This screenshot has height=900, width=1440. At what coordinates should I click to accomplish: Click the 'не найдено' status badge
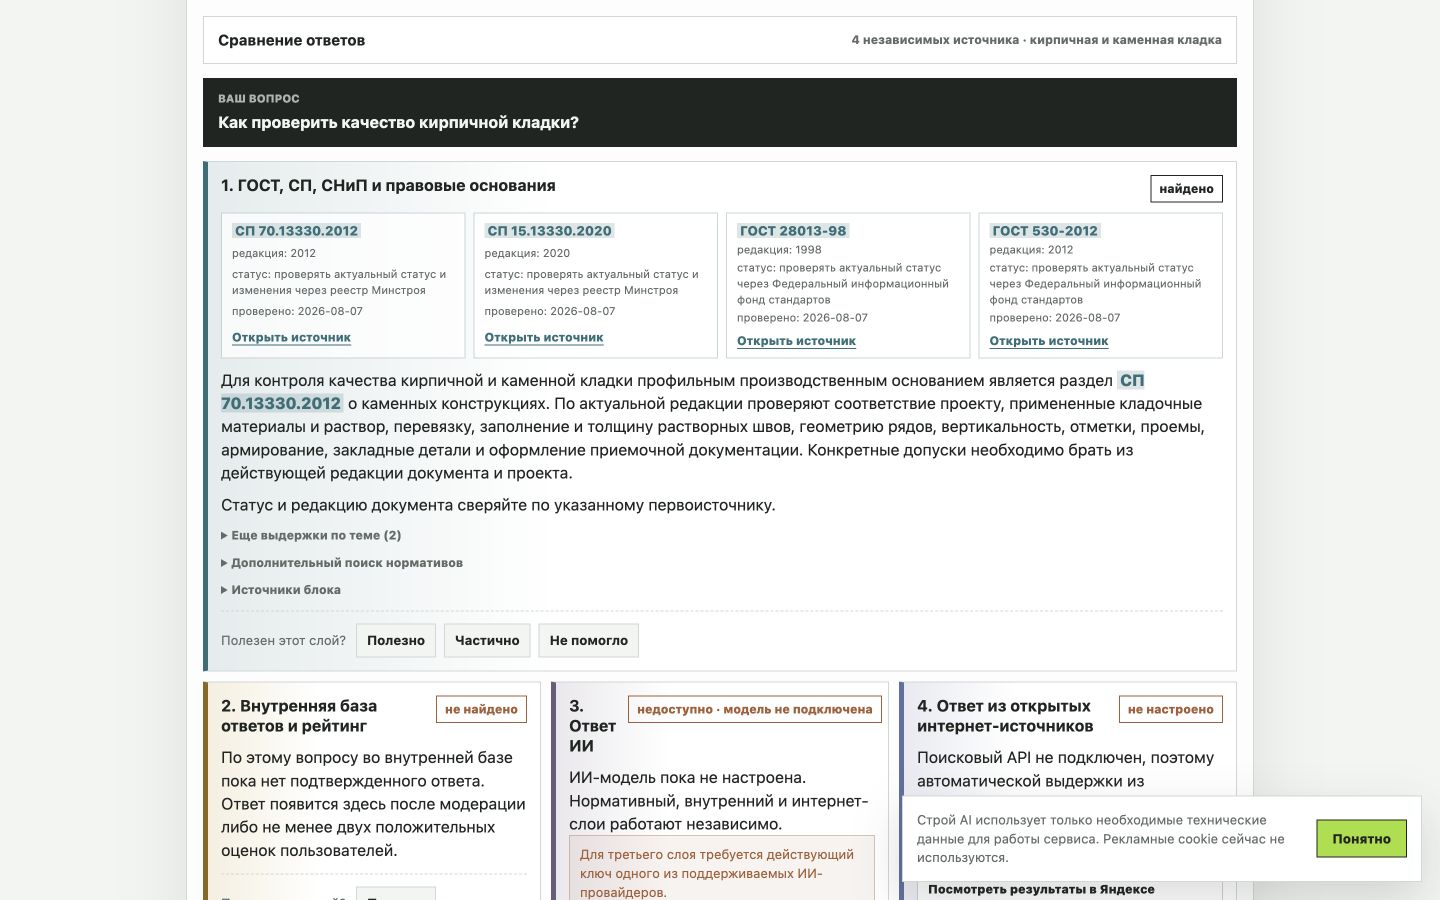click(x=481, y=709)
